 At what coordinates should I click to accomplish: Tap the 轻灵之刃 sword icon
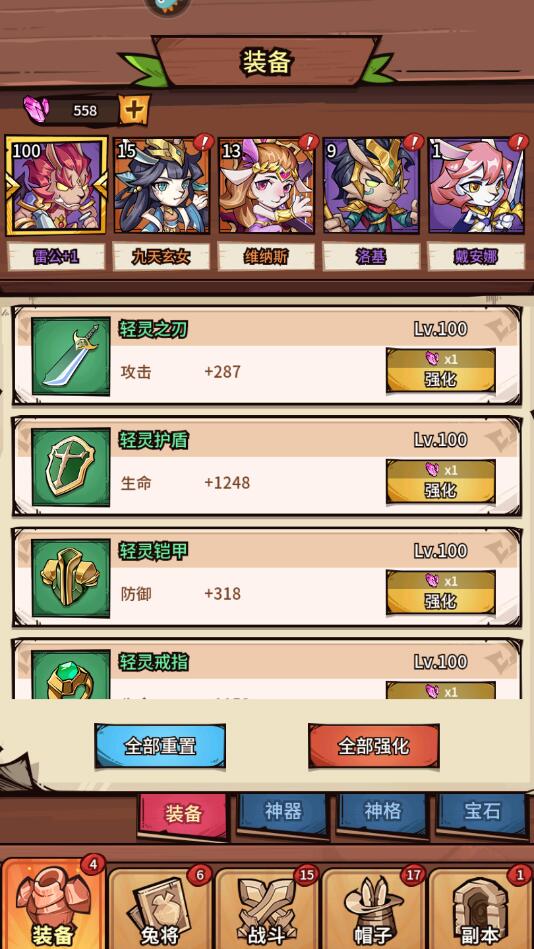pos(71,356)
